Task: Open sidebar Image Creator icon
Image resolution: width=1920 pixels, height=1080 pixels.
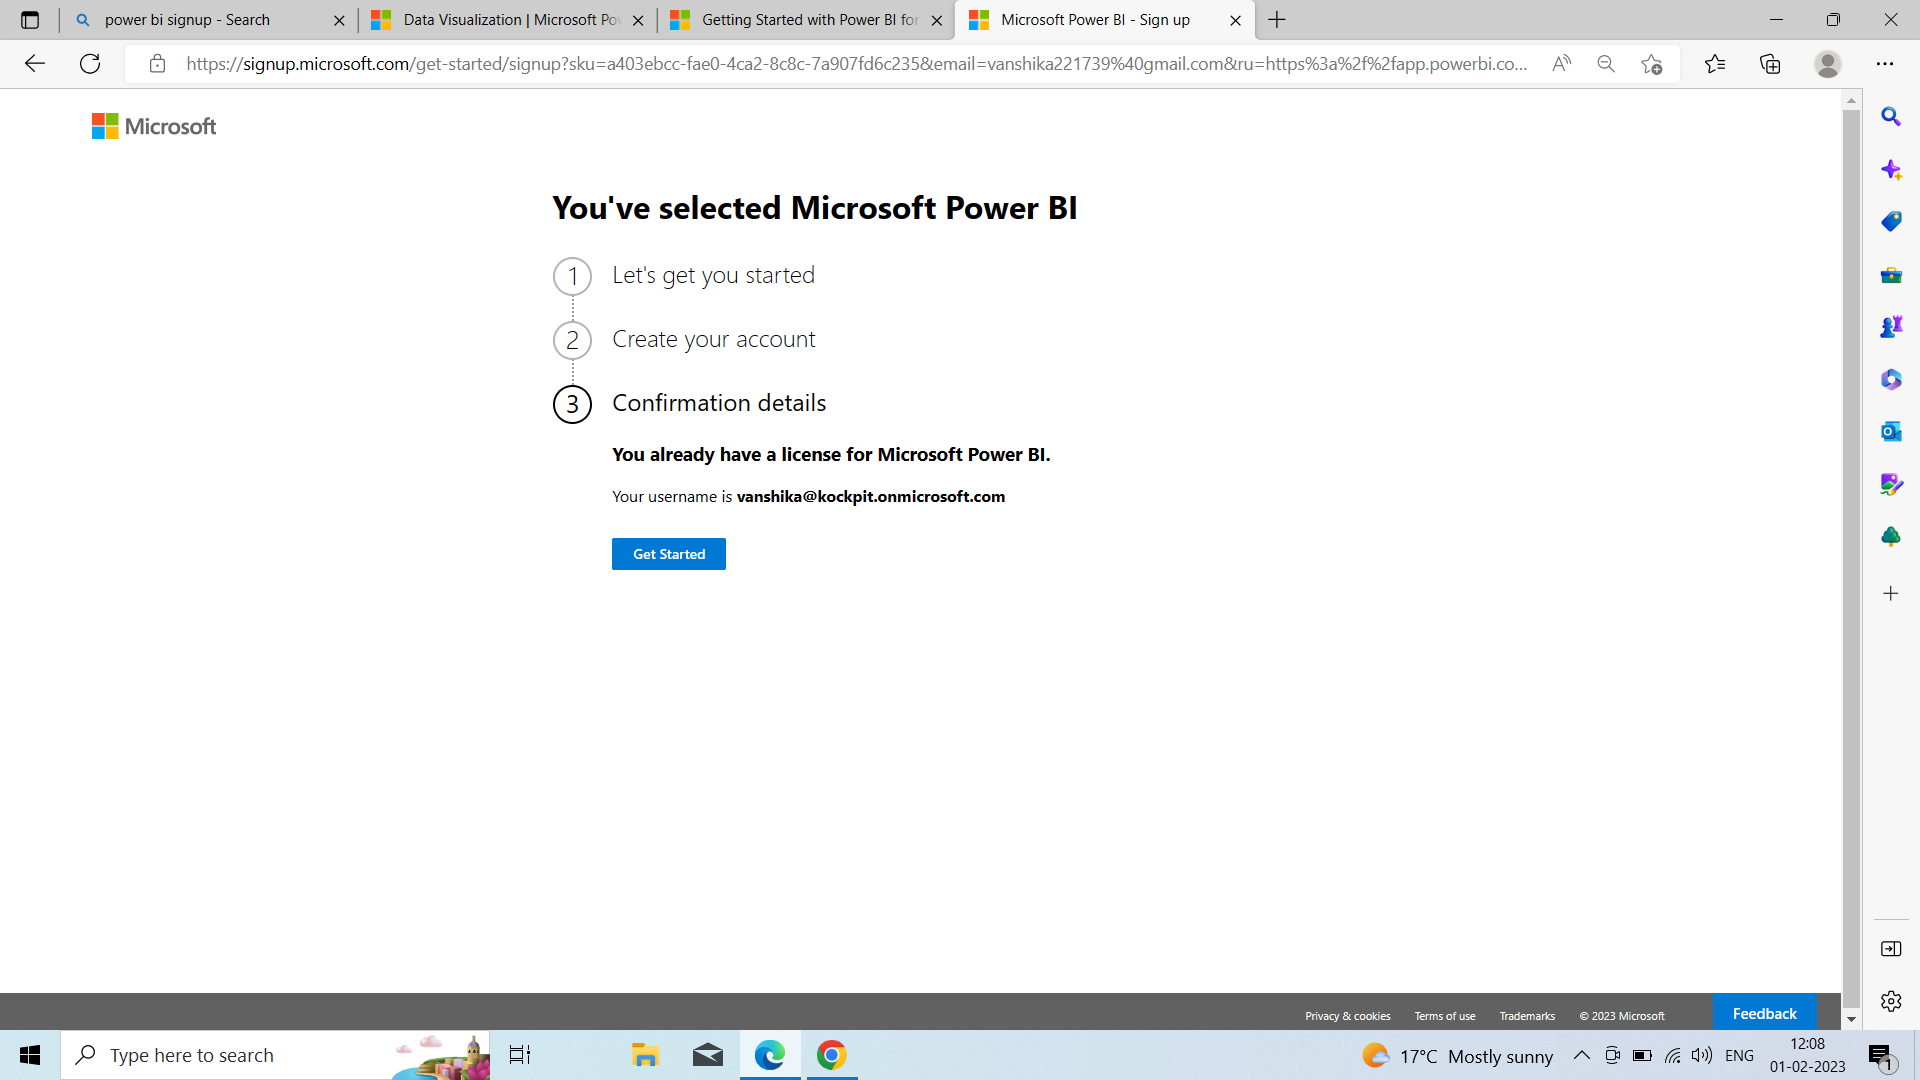Action: [x=1891, y=484]
